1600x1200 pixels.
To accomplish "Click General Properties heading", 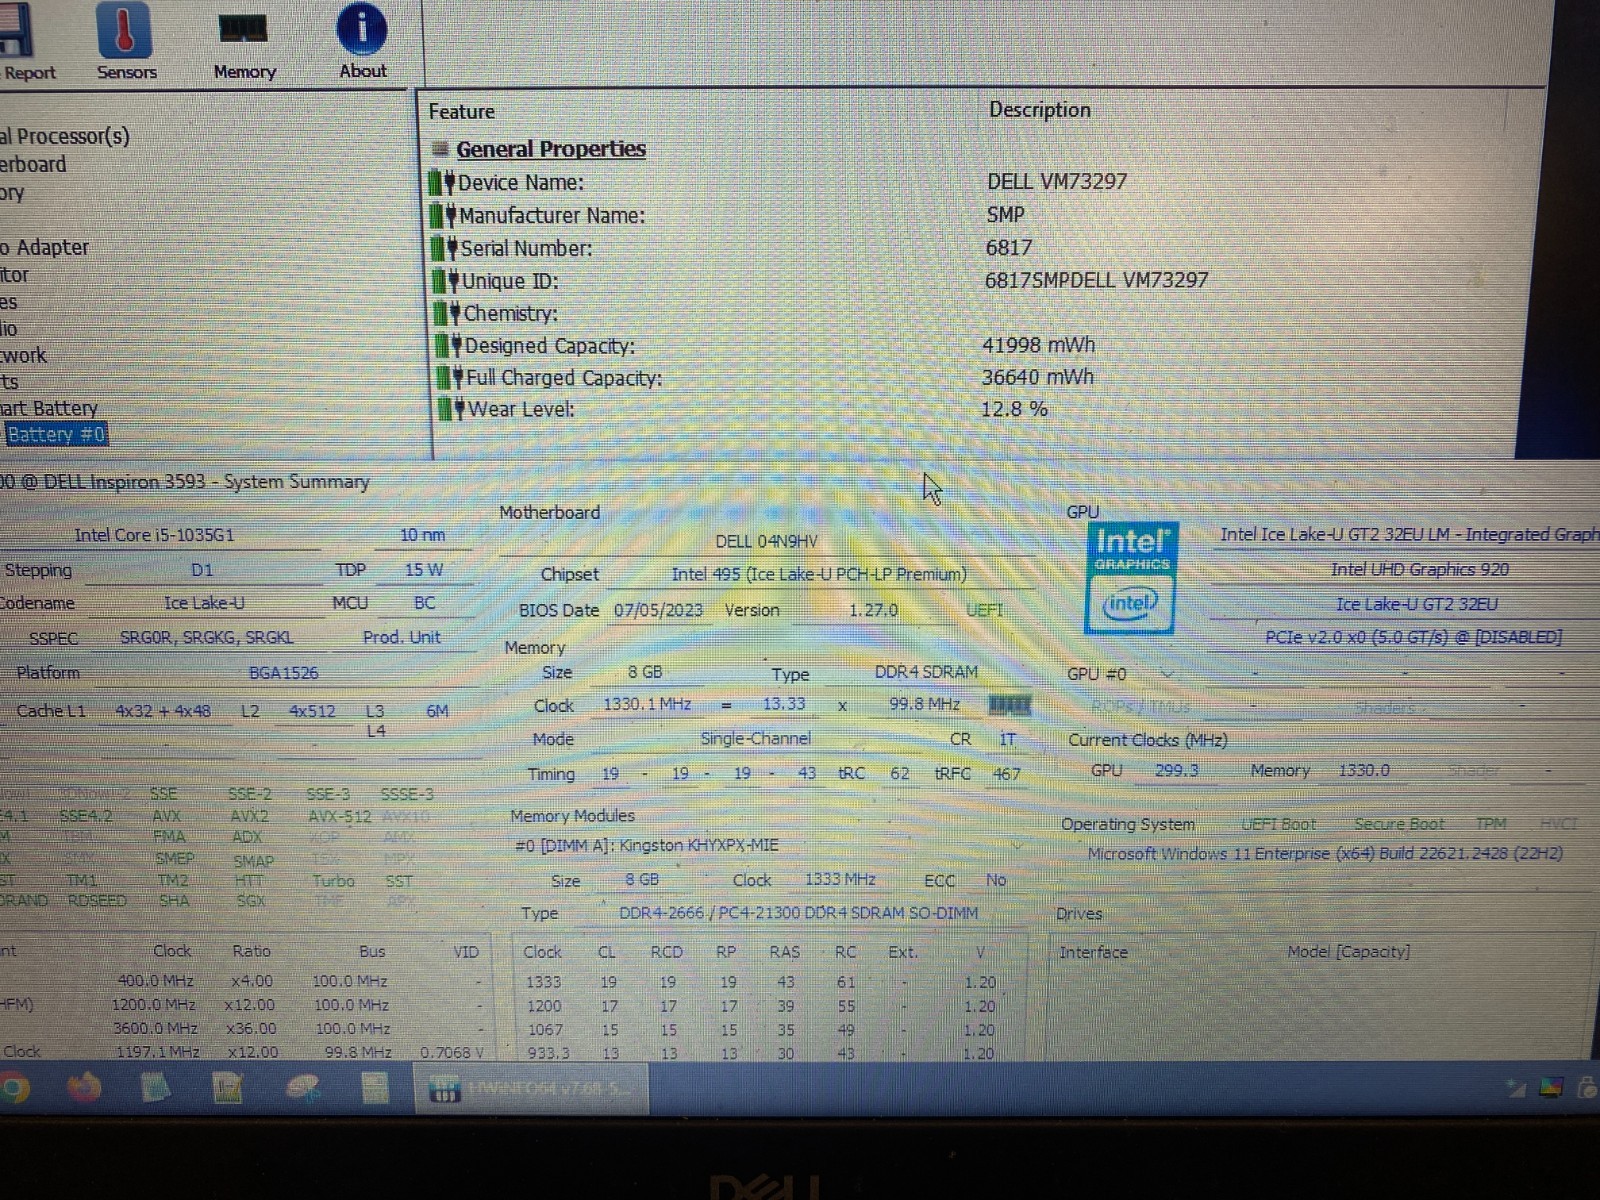I will (551, 149).
